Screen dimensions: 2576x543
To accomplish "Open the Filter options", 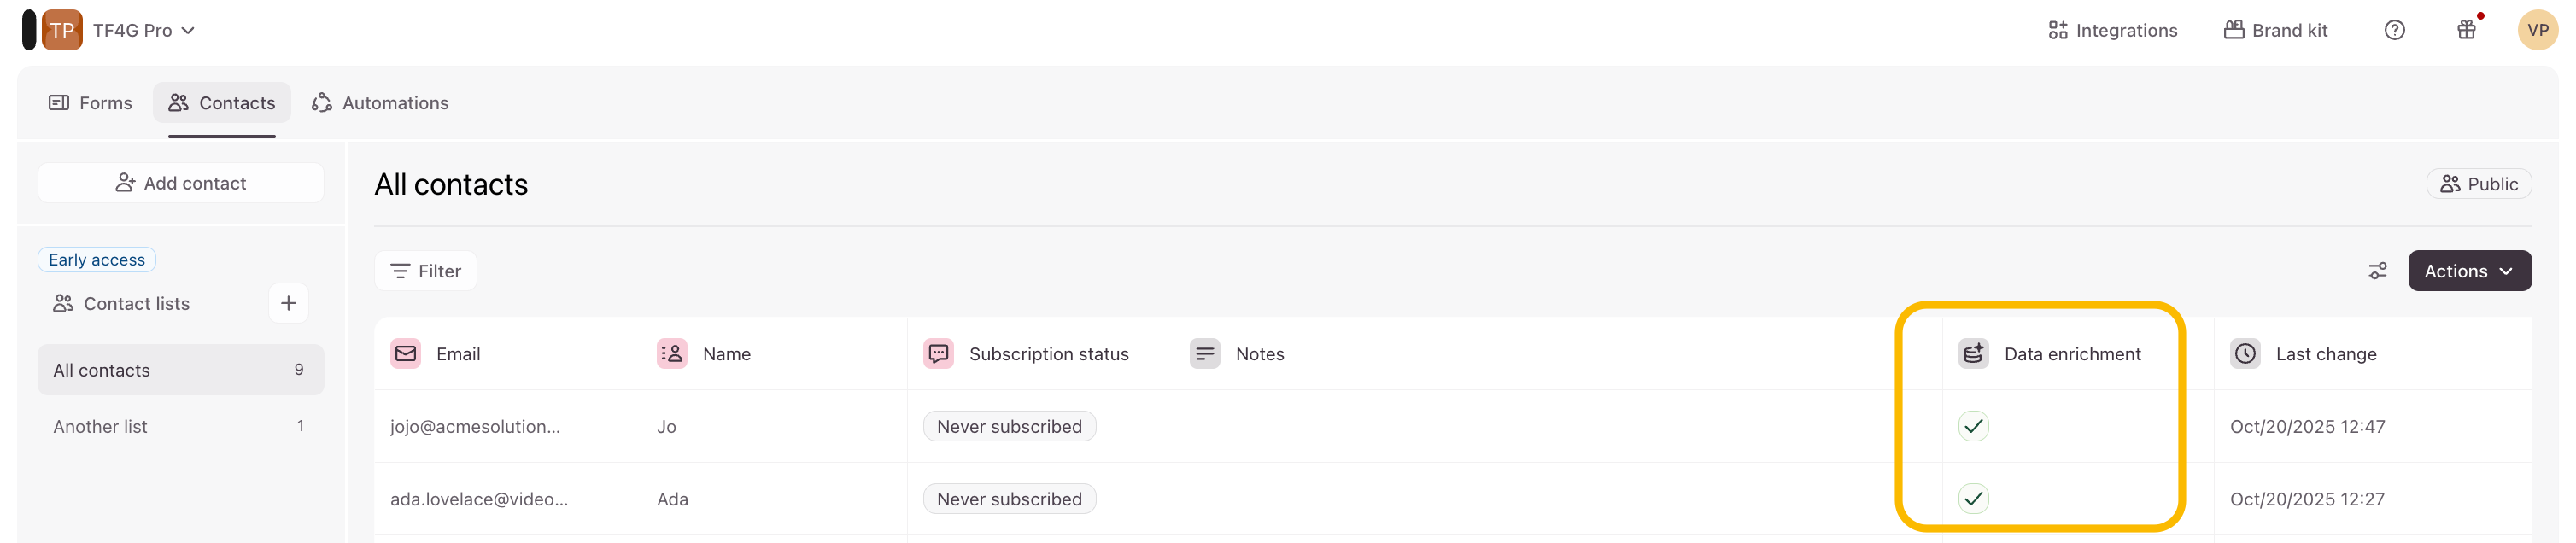I will (x=426, y=271).
